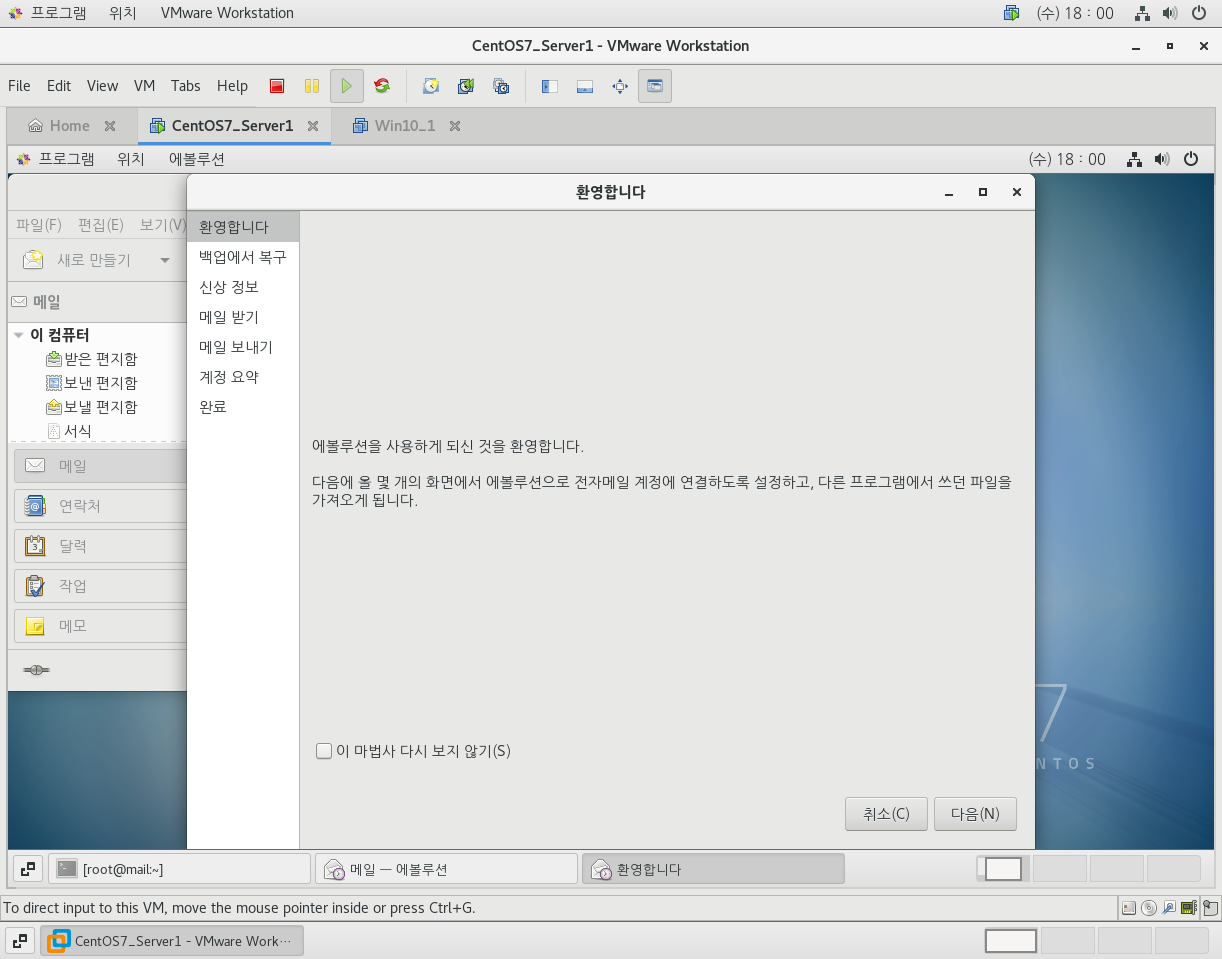The image size is (1222, 959).
Task: Open the File menu in VMware
Action: (x=19, y=86)
